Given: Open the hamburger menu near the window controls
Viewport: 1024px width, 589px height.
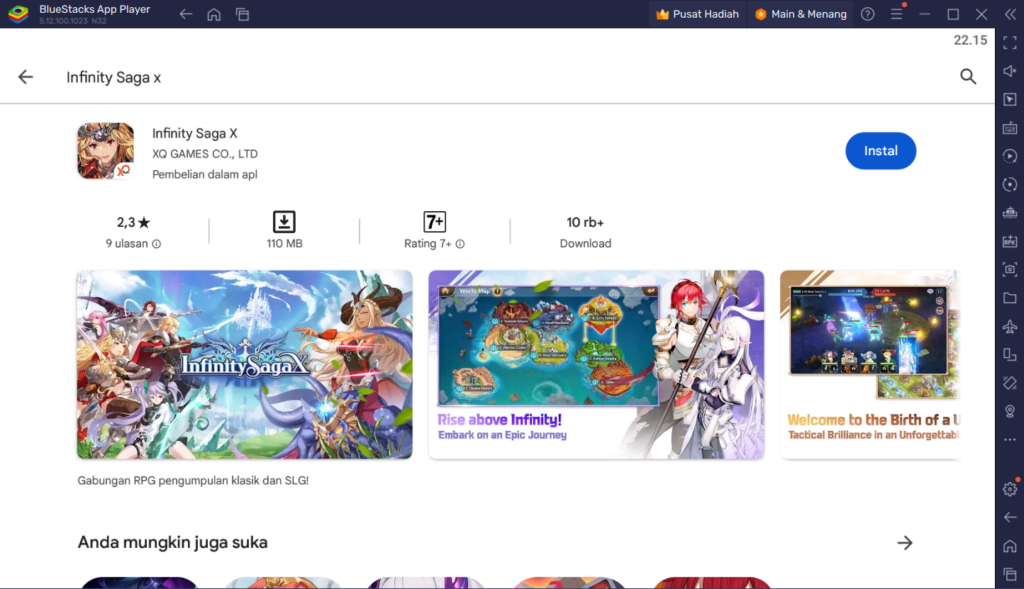Looking at the screenshot, I should [x=897, y=14].
